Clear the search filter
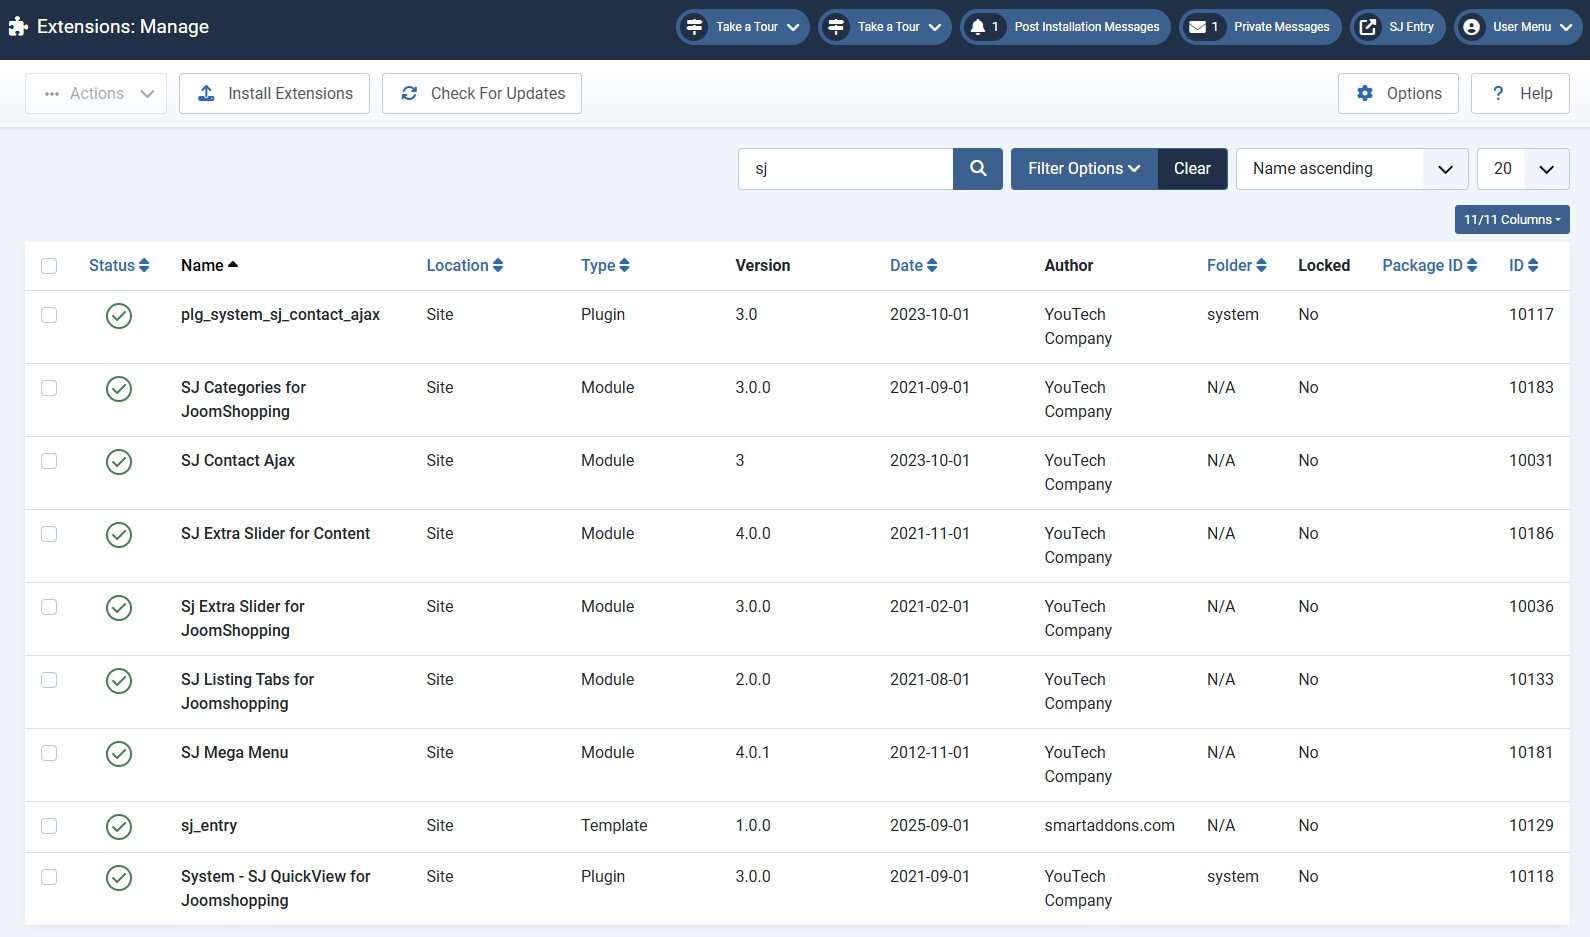The height and width of the screenshot is (937, 1590). coord(1192,169)
